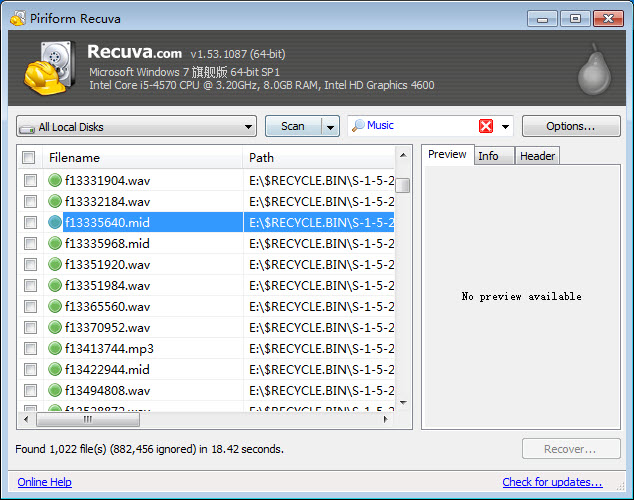Click the Recuva hard-hat drive logo

50,68
